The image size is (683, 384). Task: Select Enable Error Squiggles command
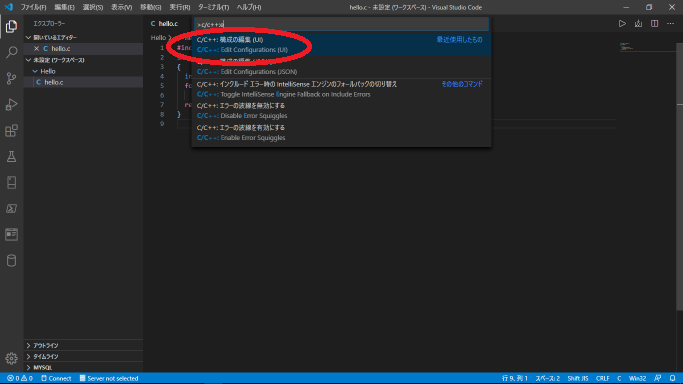point(342,132)
